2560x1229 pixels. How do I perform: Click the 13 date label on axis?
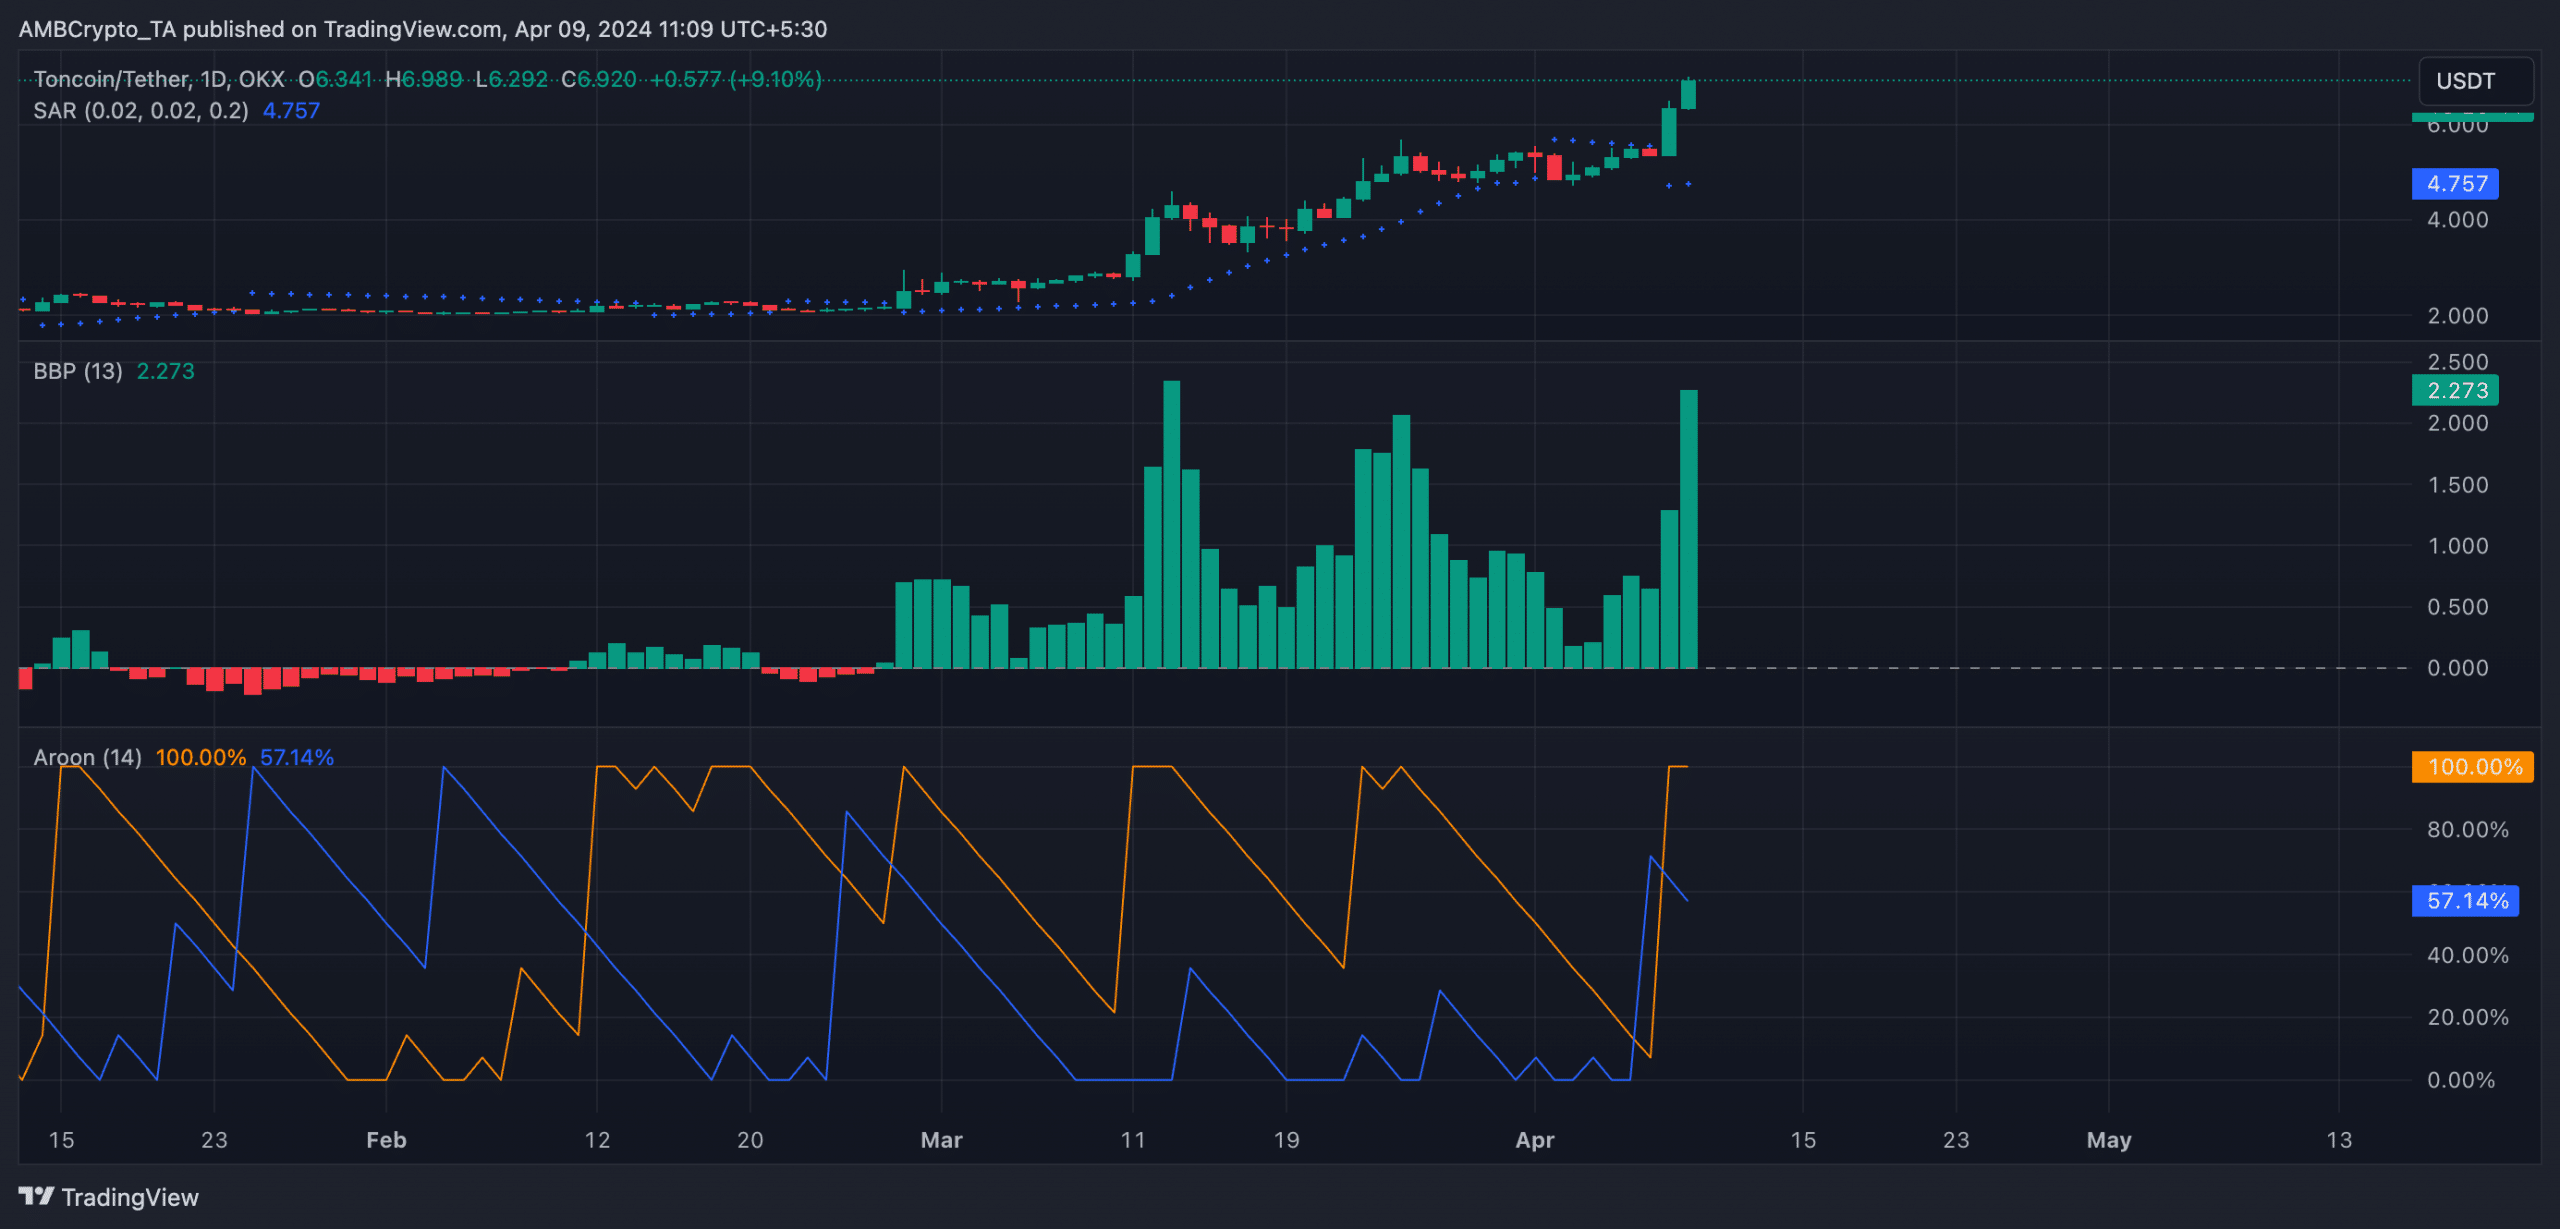click(x=2339, y=1140)
